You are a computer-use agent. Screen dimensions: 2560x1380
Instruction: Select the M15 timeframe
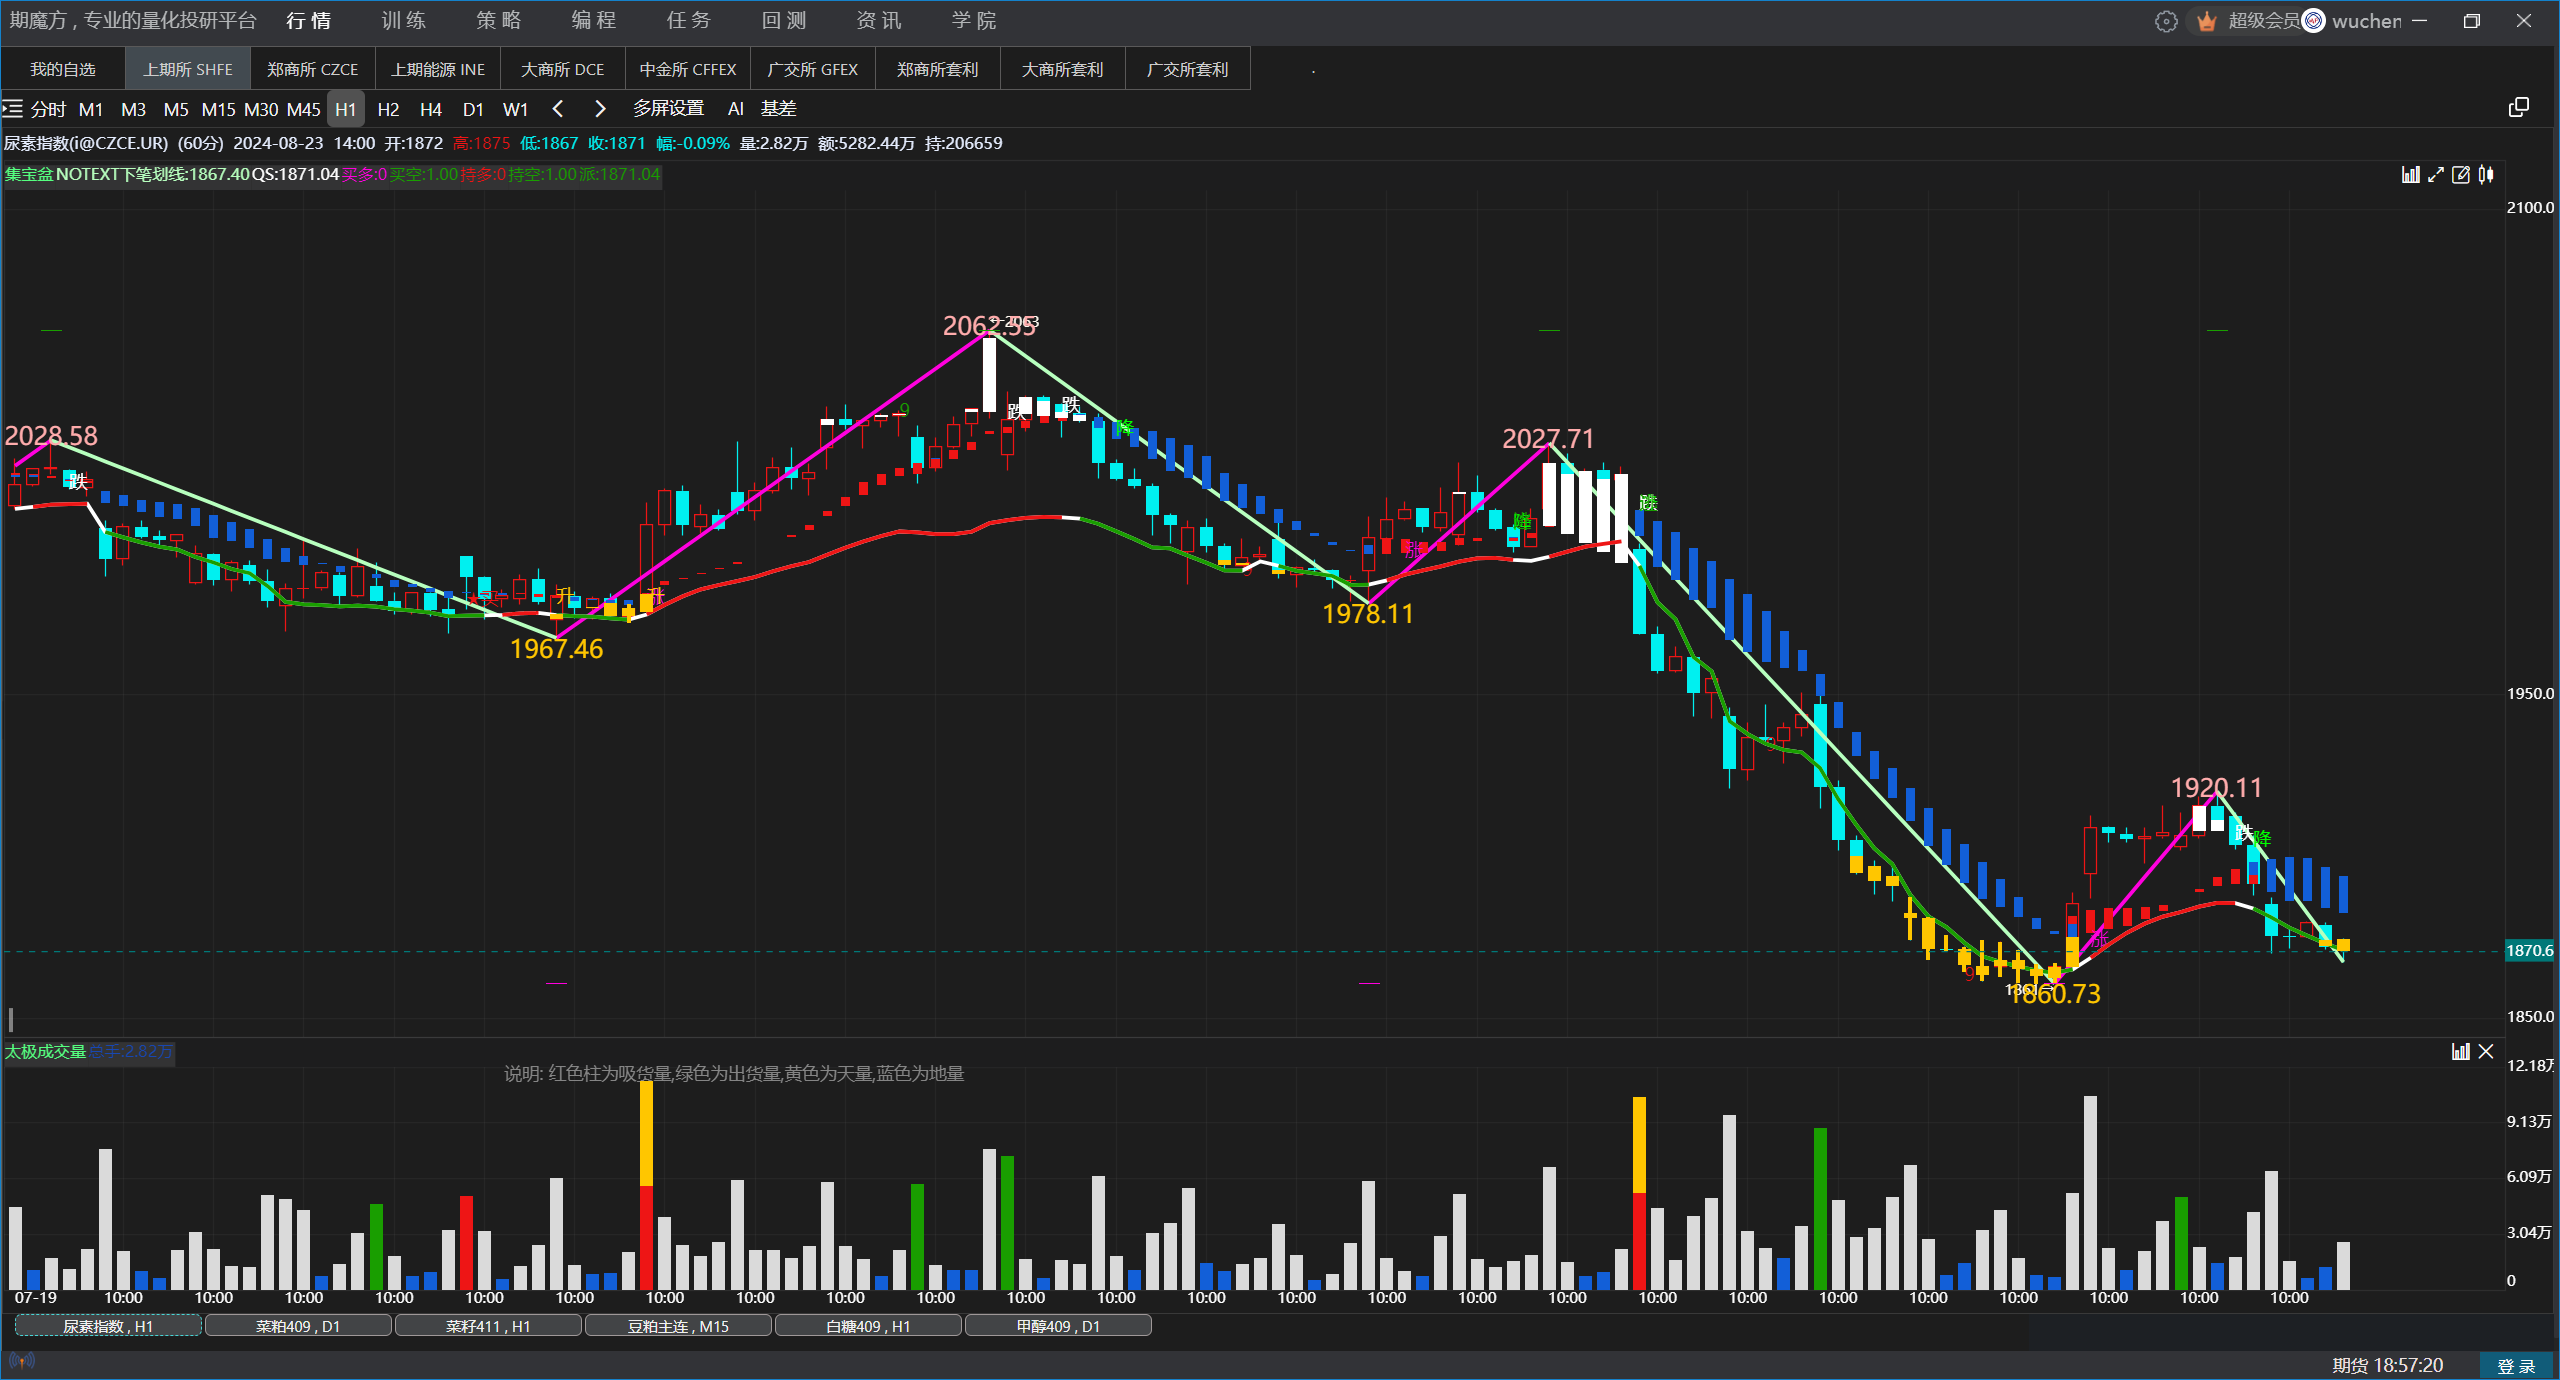coord(218,109)
